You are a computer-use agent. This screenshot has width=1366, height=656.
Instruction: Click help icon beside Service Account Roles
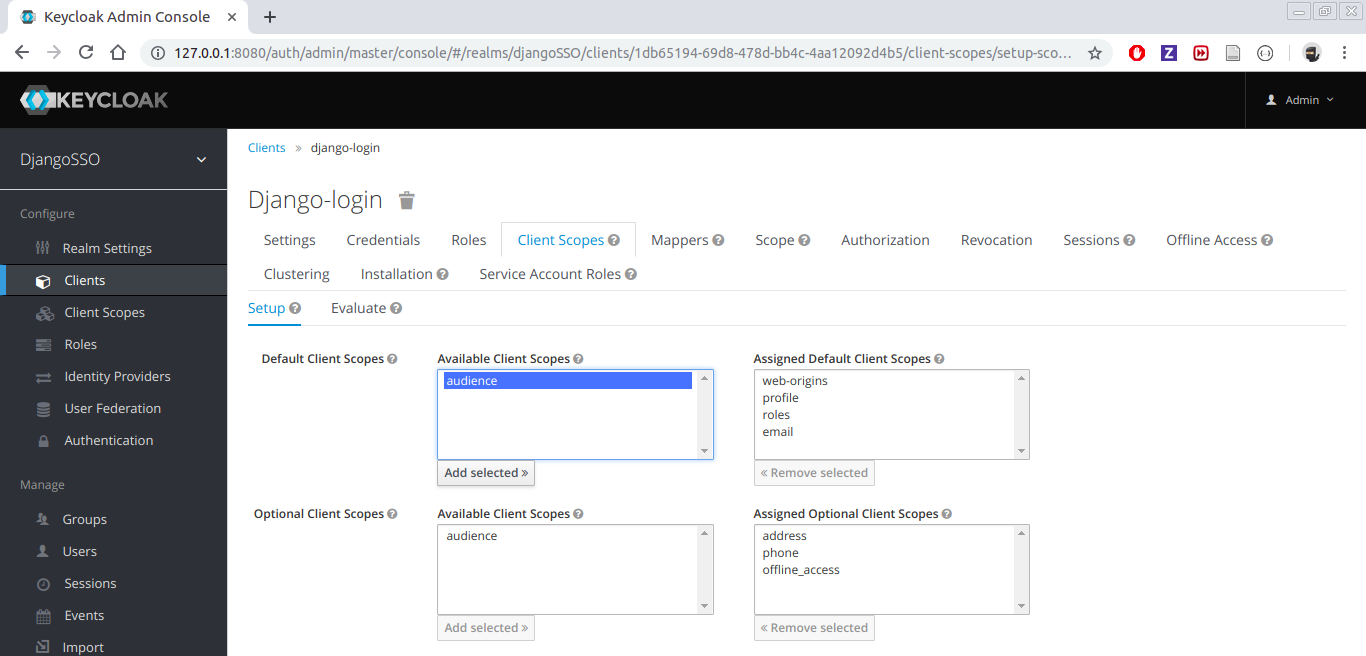point(631,274)
